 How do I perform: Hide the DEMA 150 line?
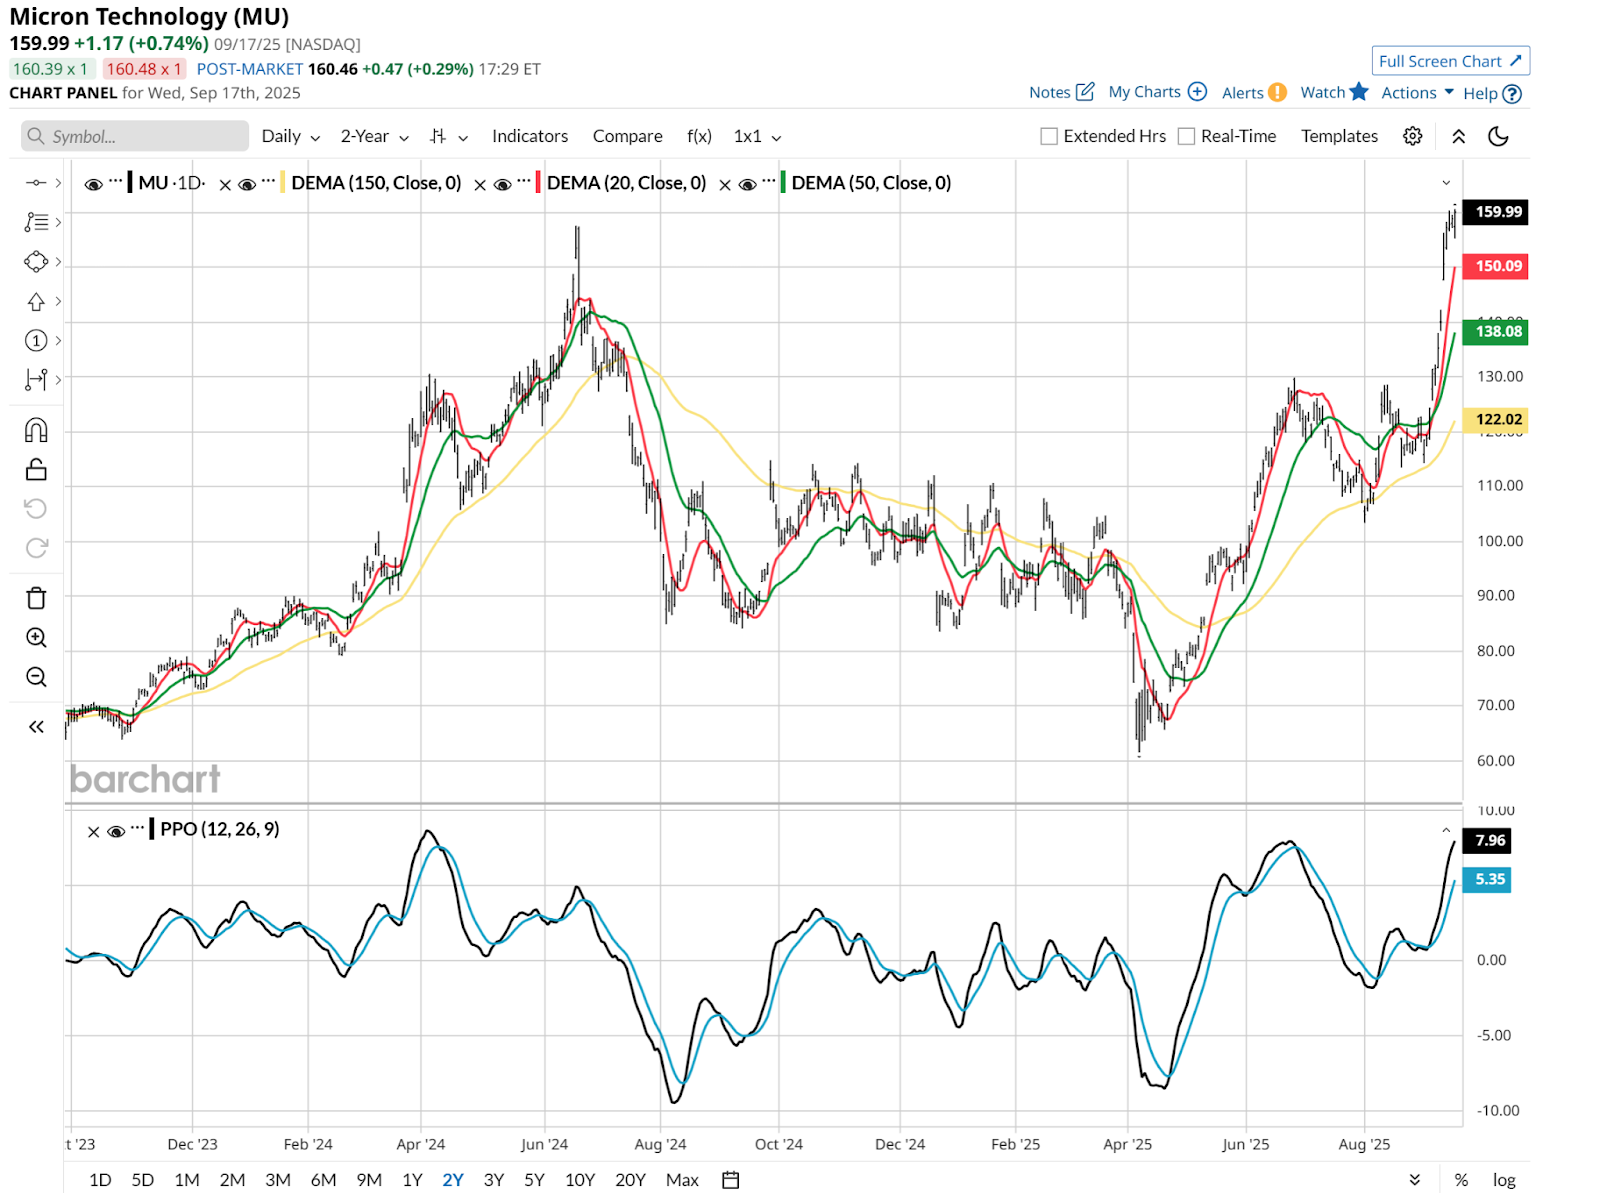247,184
